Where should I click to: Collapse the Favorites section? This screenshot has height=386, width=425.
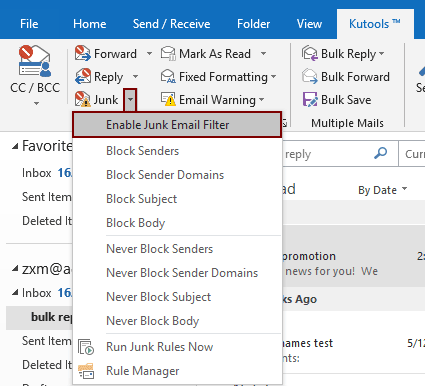click(x=15, y=146)
